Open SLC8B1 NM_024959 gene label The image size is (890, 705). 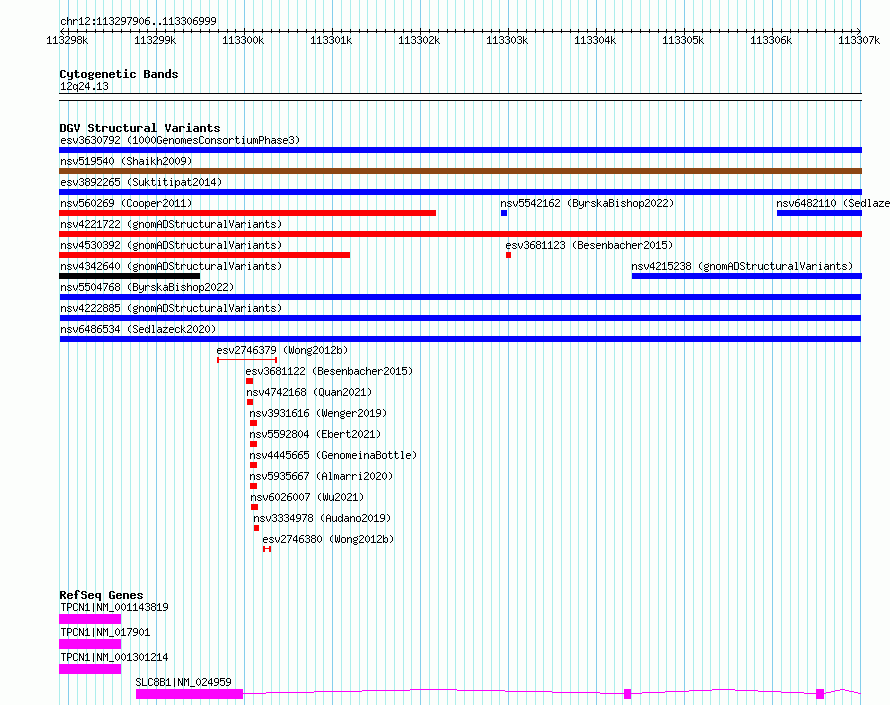(x=183, y=682)
